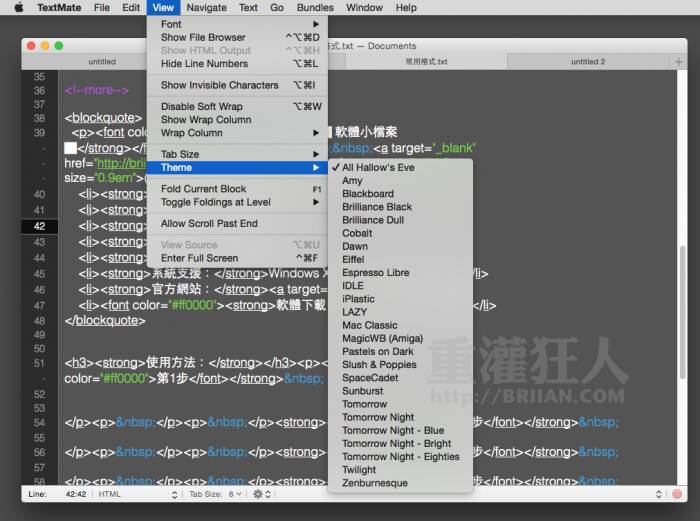The height and width of the screenshot is (521, 700).
Task: Select the LAZY theme
Action: [400, 312]
